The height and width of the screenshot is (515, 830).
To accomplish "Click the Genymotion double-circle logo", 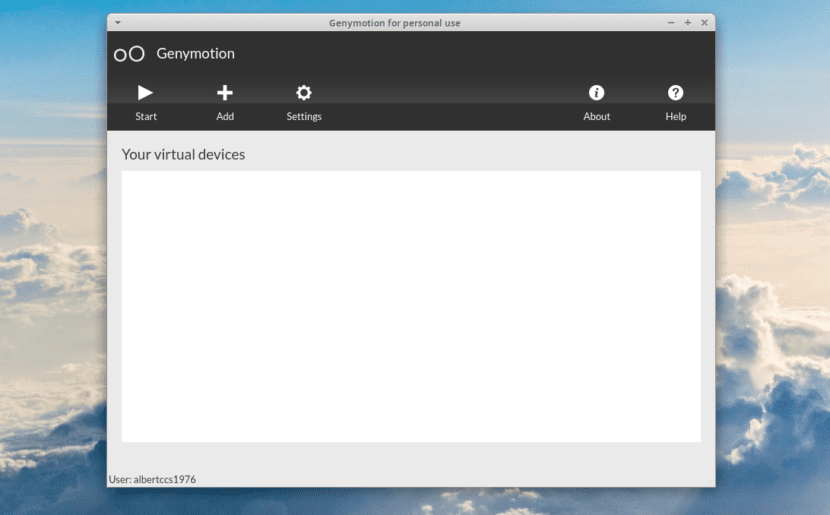I will pos(129,54).
